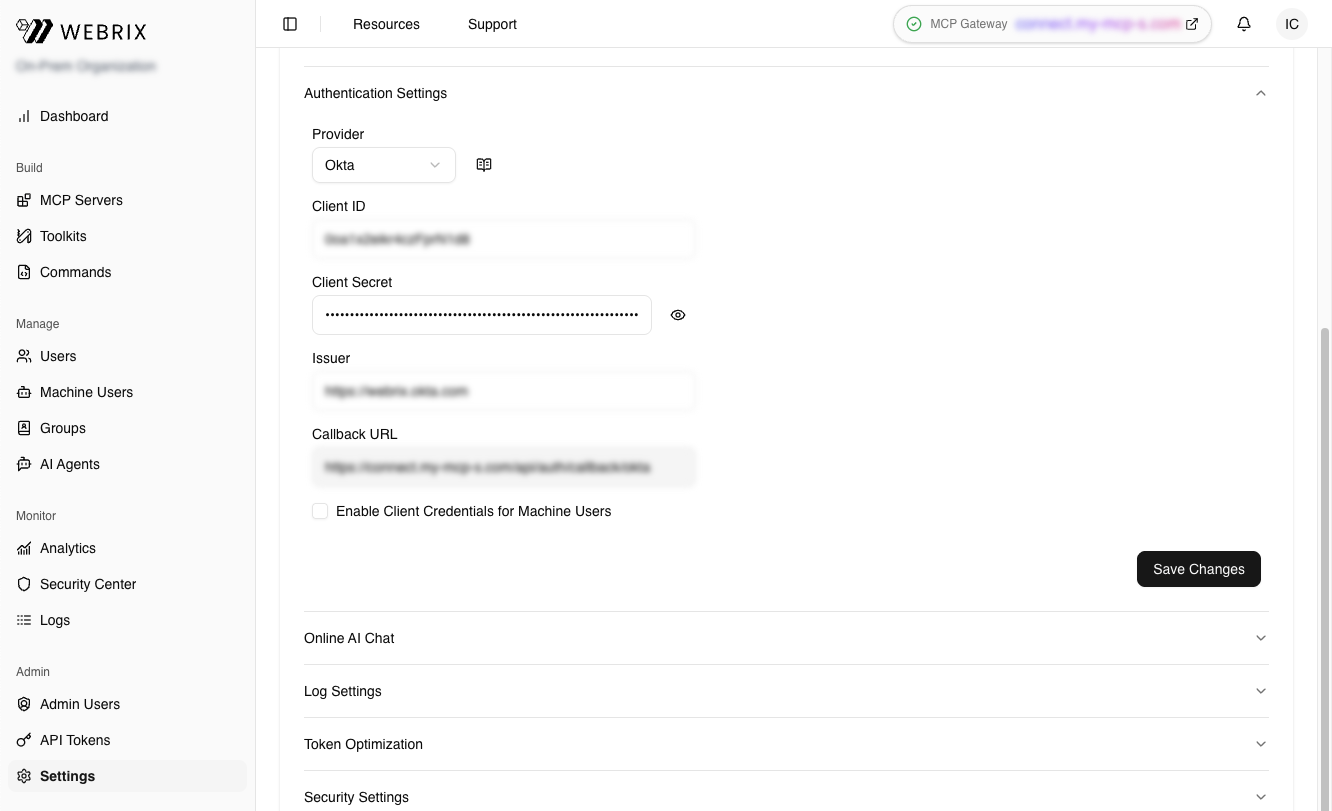Open the Provider dropdown
Viewport: 1332px width, 811px height.
point(383,165)
